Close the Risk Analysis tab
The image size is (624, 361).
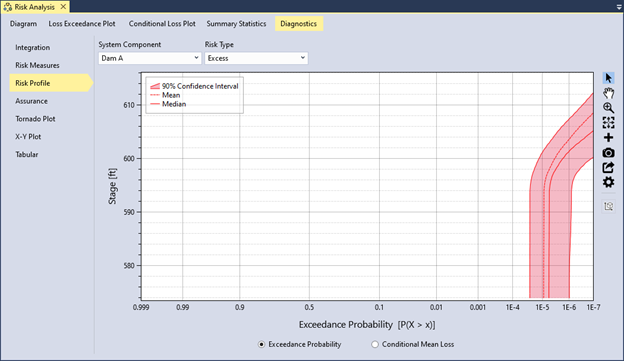click(63, 7)
